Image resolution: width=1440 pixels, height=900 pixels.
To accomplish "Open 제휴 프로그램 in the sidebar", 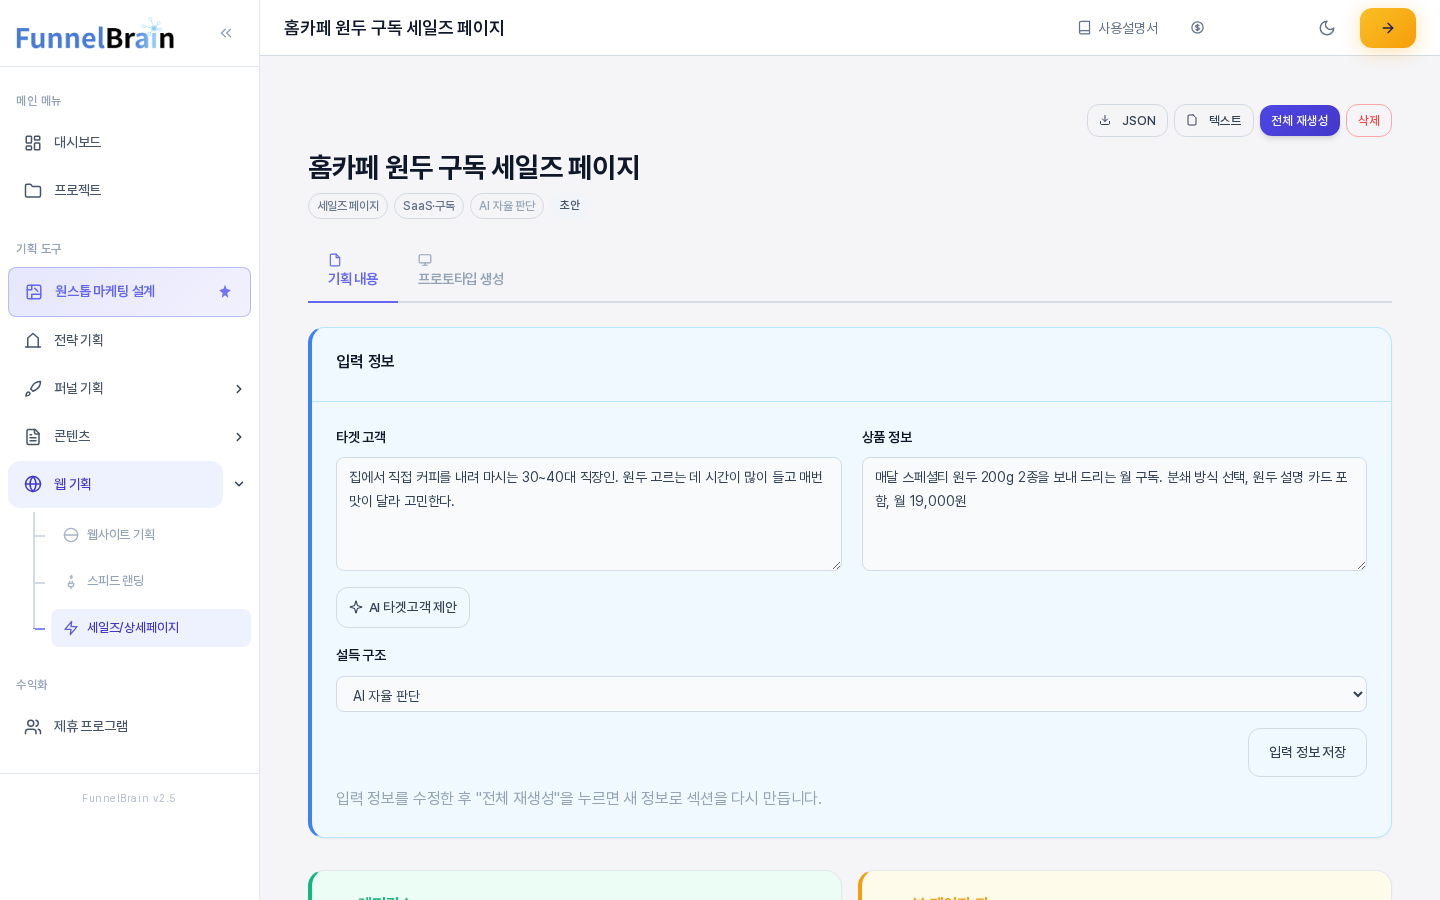I will pyautogui.click(x=129, y=726).
